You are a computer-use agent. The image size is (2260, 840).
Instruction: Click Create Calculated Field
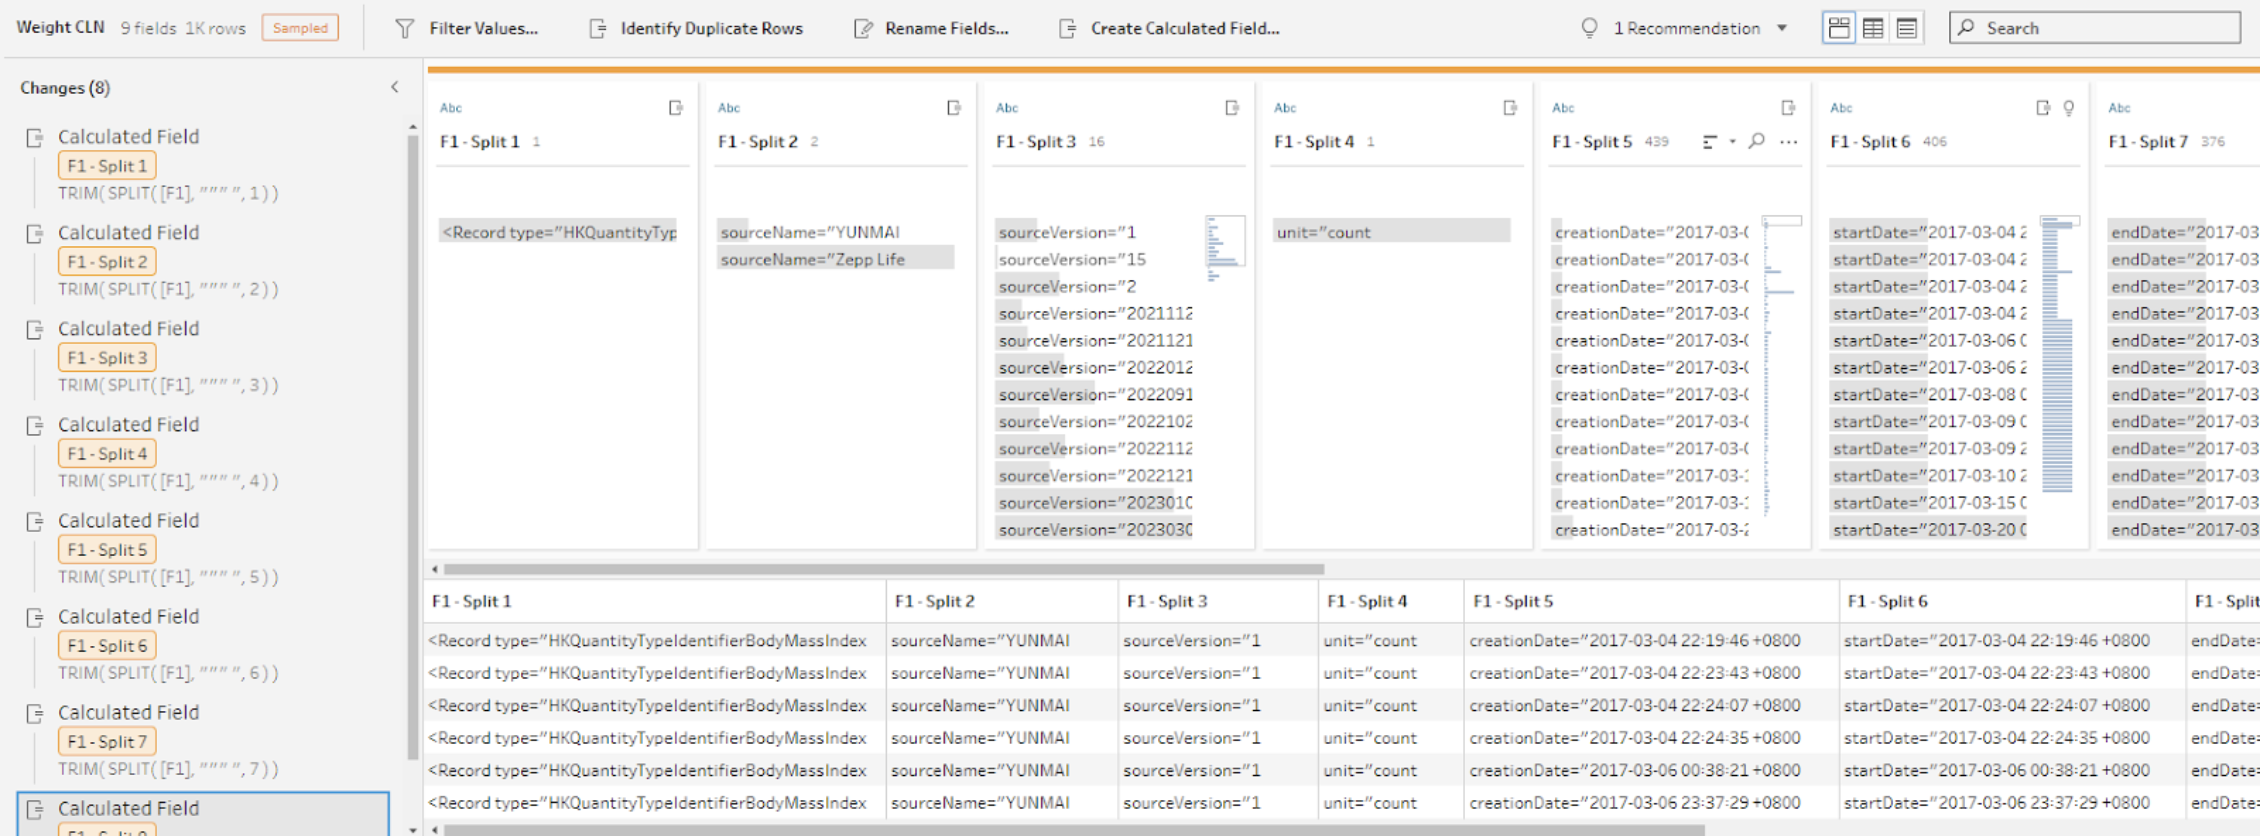click(x=1184, y=29)
